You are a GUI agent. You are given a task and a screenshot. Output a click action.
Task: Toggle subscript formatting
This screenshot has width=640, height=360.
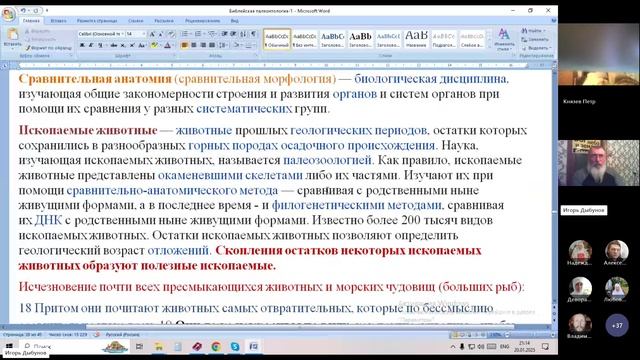(x=123, y=45)
